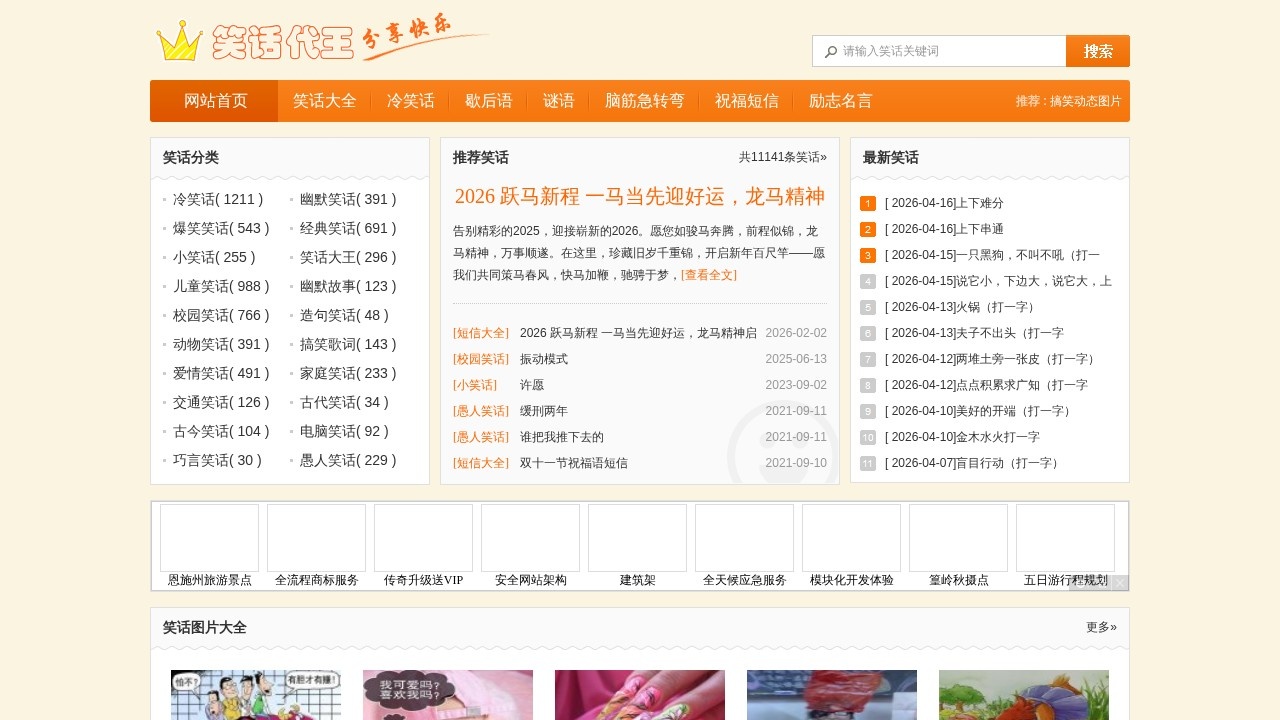Open 更多» in the 笑话图片大全 section

pos(1100,627)
